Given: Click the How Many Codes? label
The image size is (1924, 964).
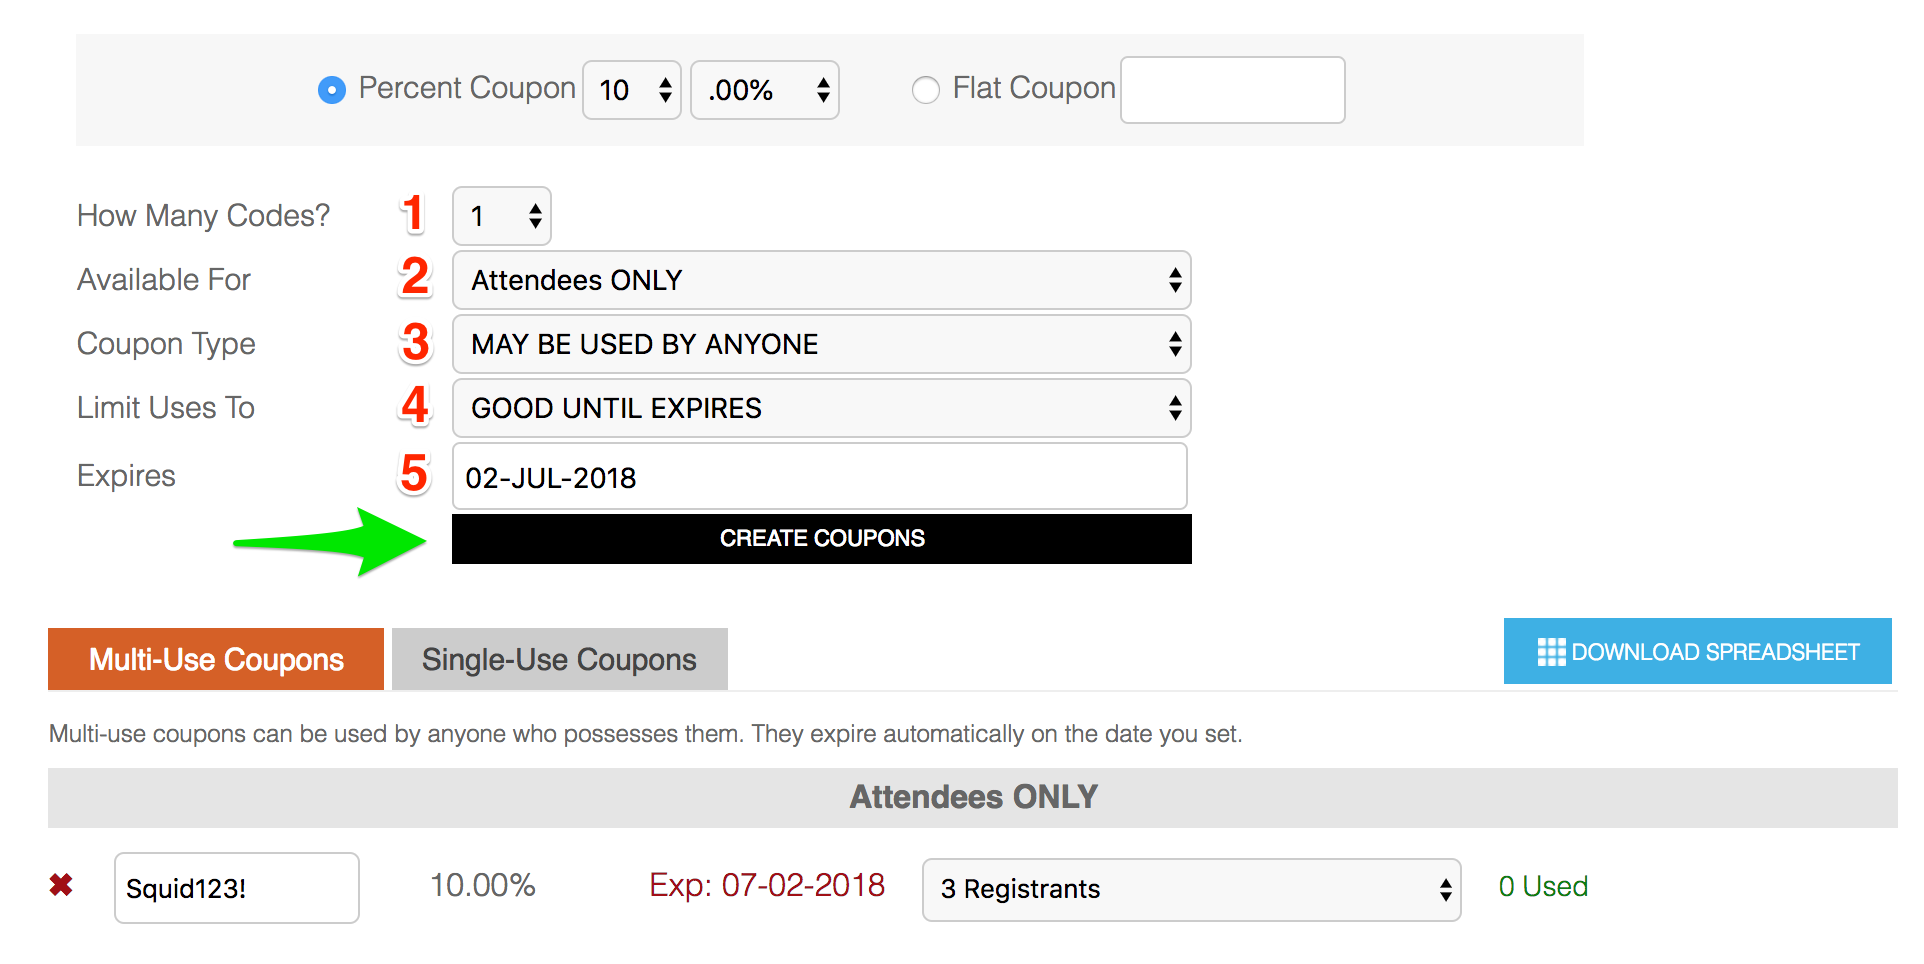Looking at the screenshot, I should point(203,216).
